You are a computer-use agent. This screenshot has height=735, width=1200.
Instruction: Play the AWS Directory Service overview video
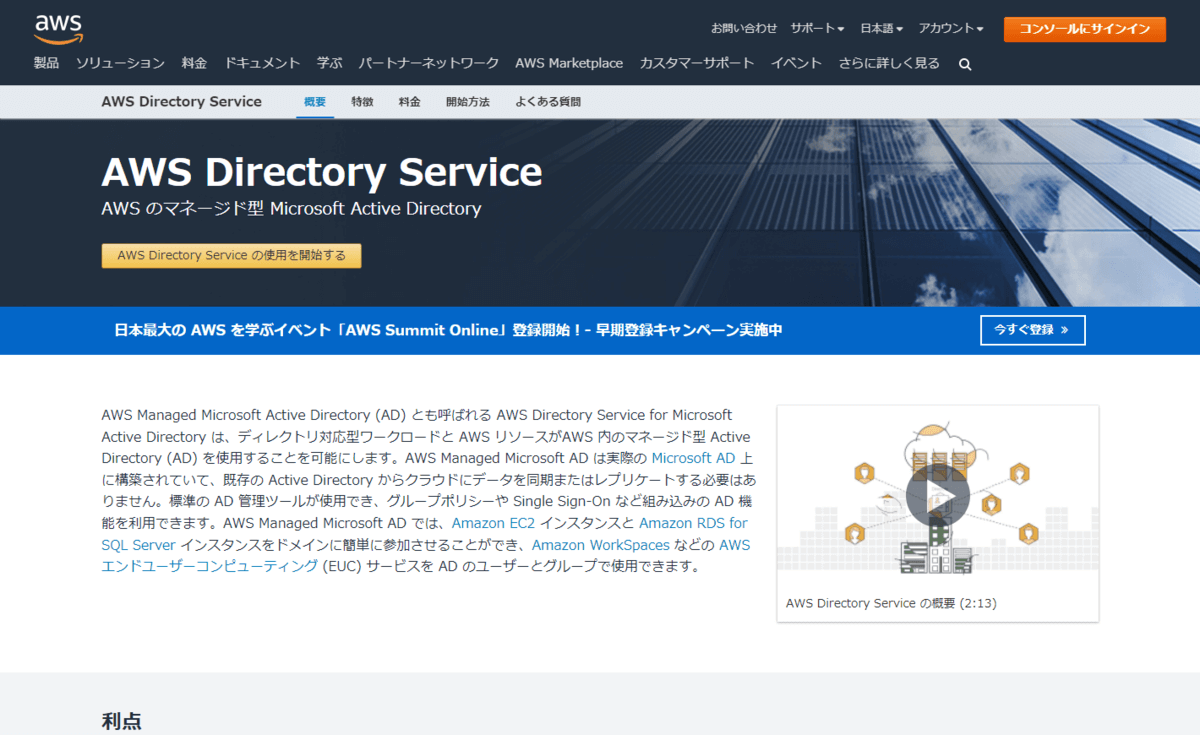point(937,495)
